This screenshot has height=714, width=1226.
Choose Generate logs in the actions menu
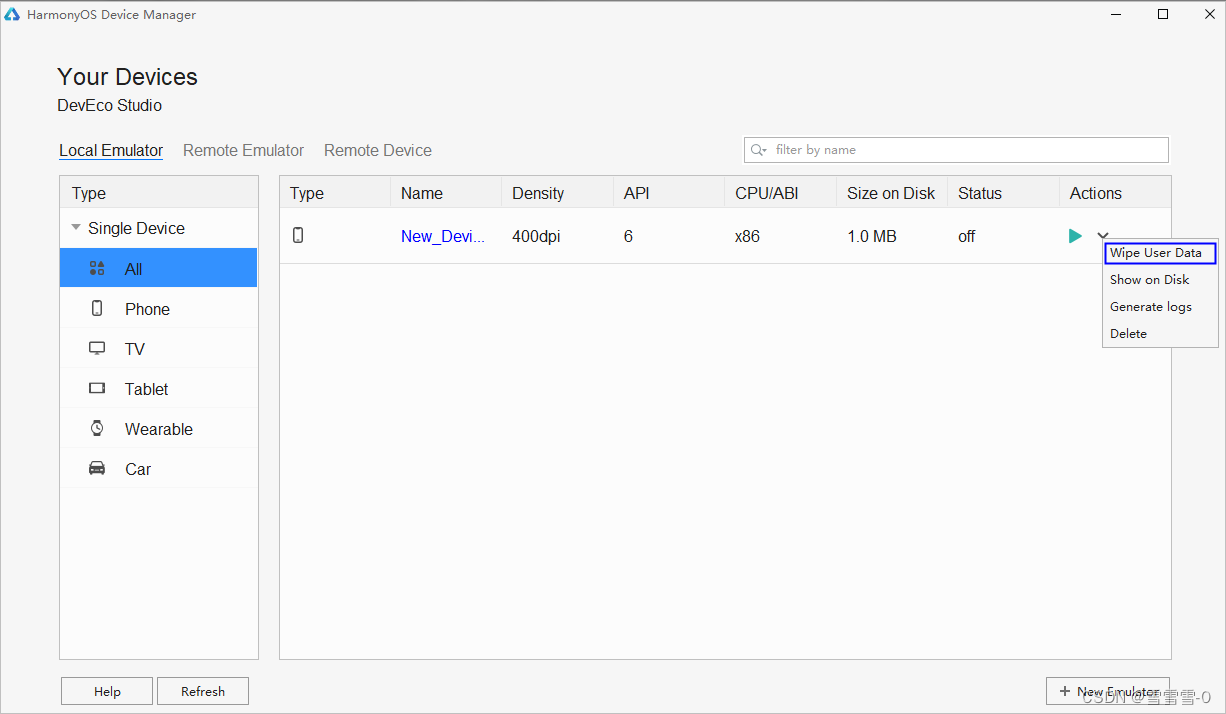[x=1160, y=307]
